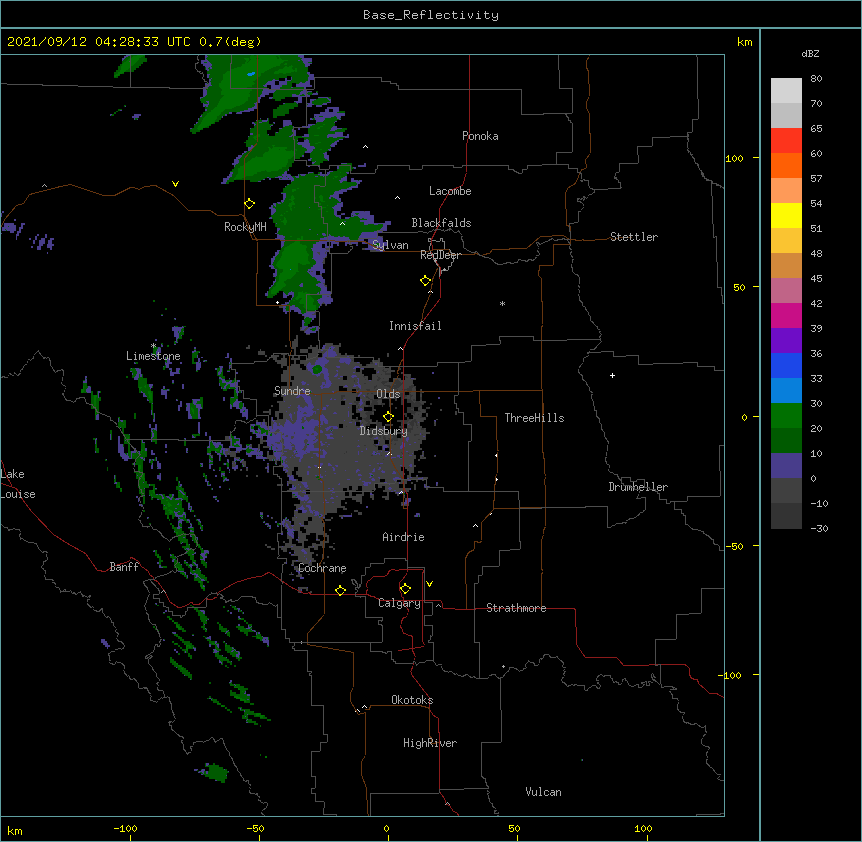
Task: Click the yellow diamond marker above Calgary
Action: tap(405, 589)
